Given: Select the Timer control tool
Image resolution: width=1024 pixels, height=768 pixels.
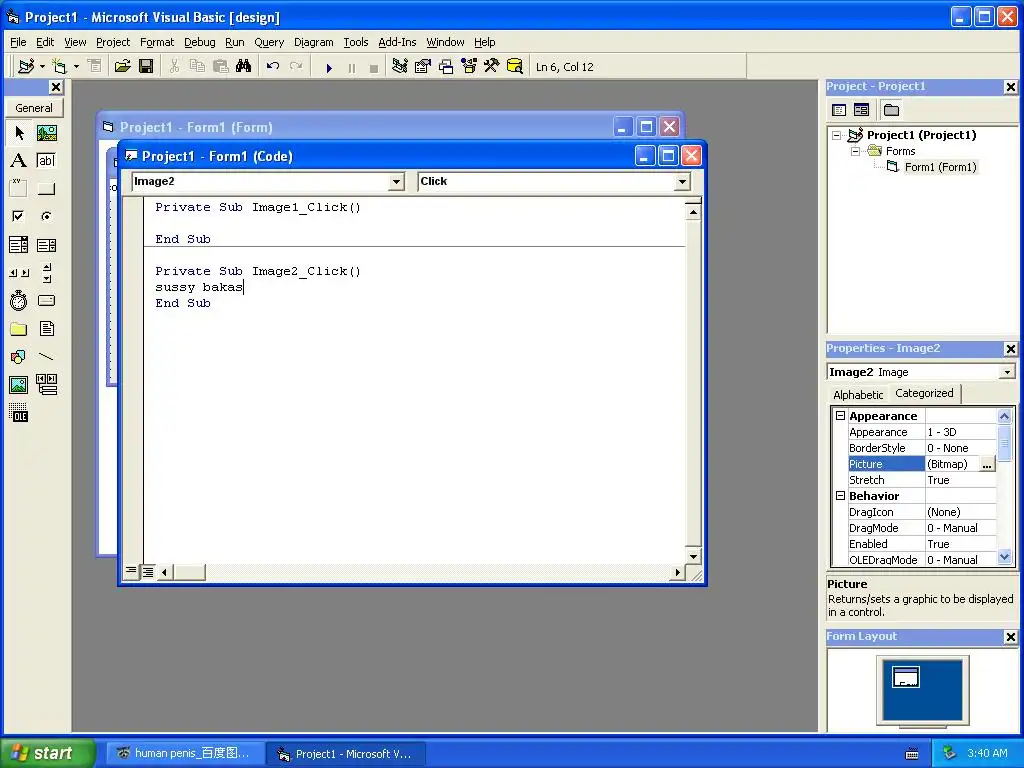Looking at the screenshot, I should click(19, 300).
